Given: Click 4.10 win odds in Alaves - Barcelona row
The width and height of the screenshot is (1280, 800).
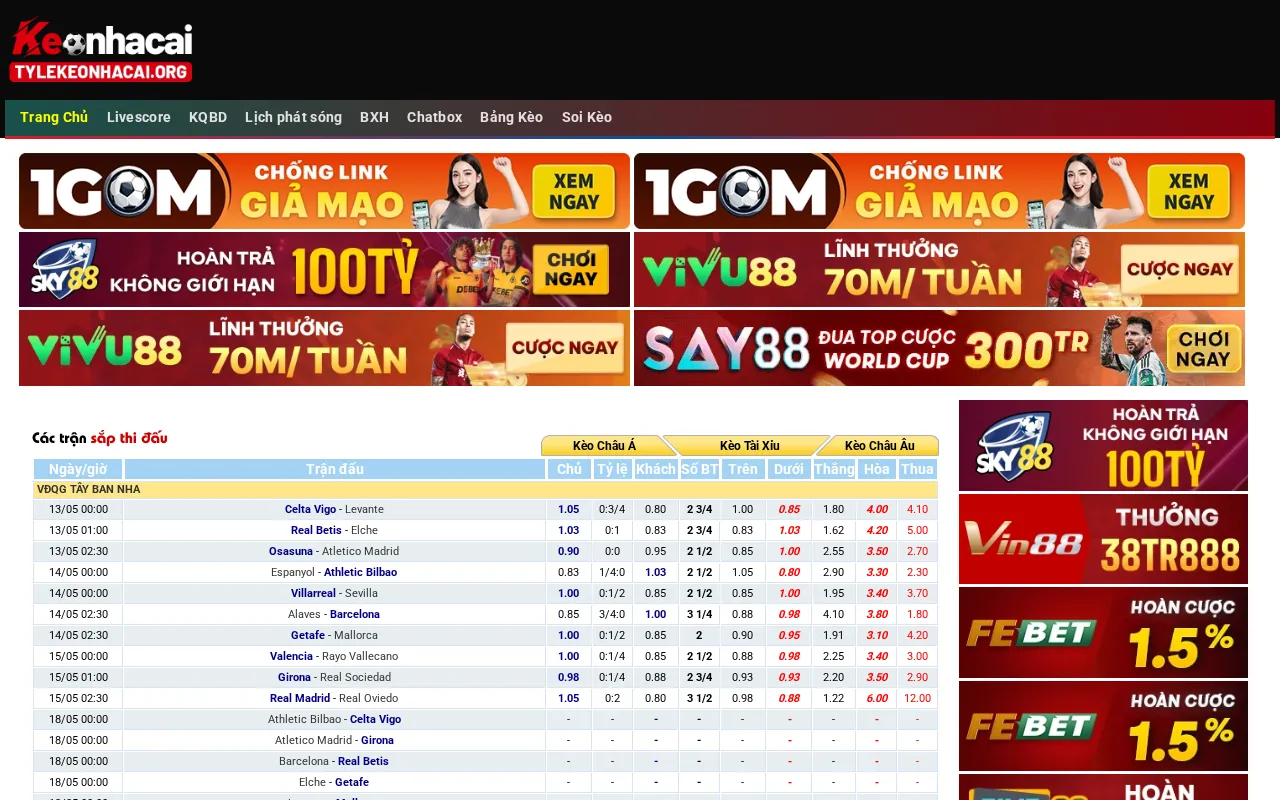Looking at the screenshot, I should pos(833,614).
